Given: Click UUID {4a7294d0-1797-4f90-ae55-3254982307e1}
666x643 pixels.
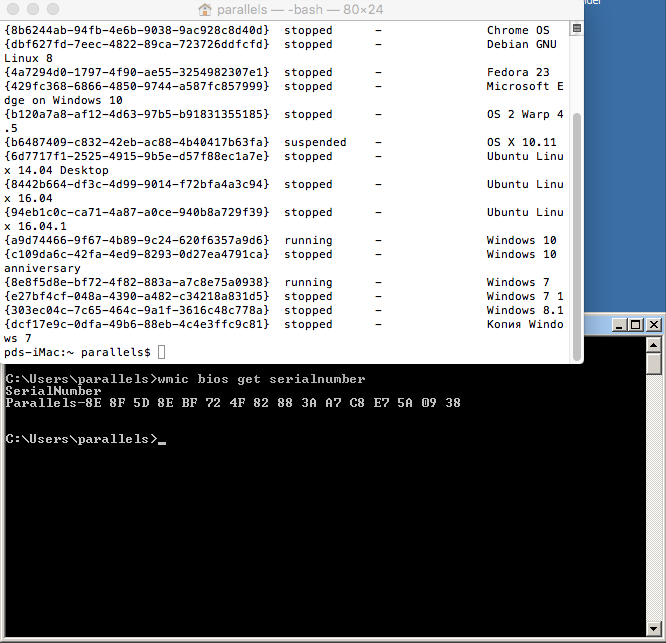Looking at the screenshot, I should click(x=137, y=72).
